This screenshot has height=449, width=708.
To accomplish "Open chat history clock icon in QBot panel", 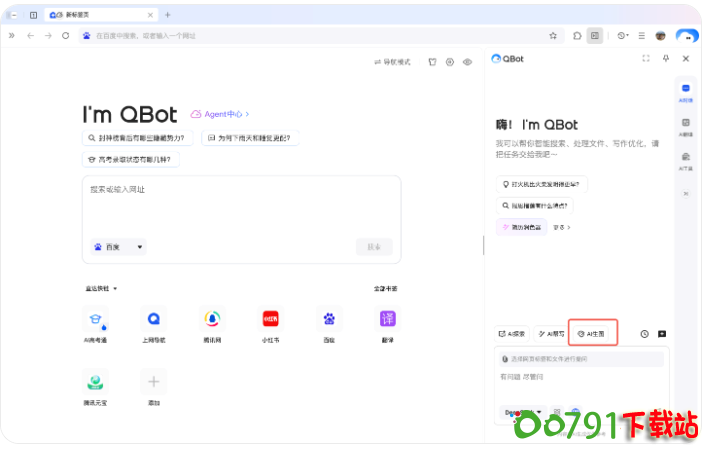I will [x=644, y=333].
